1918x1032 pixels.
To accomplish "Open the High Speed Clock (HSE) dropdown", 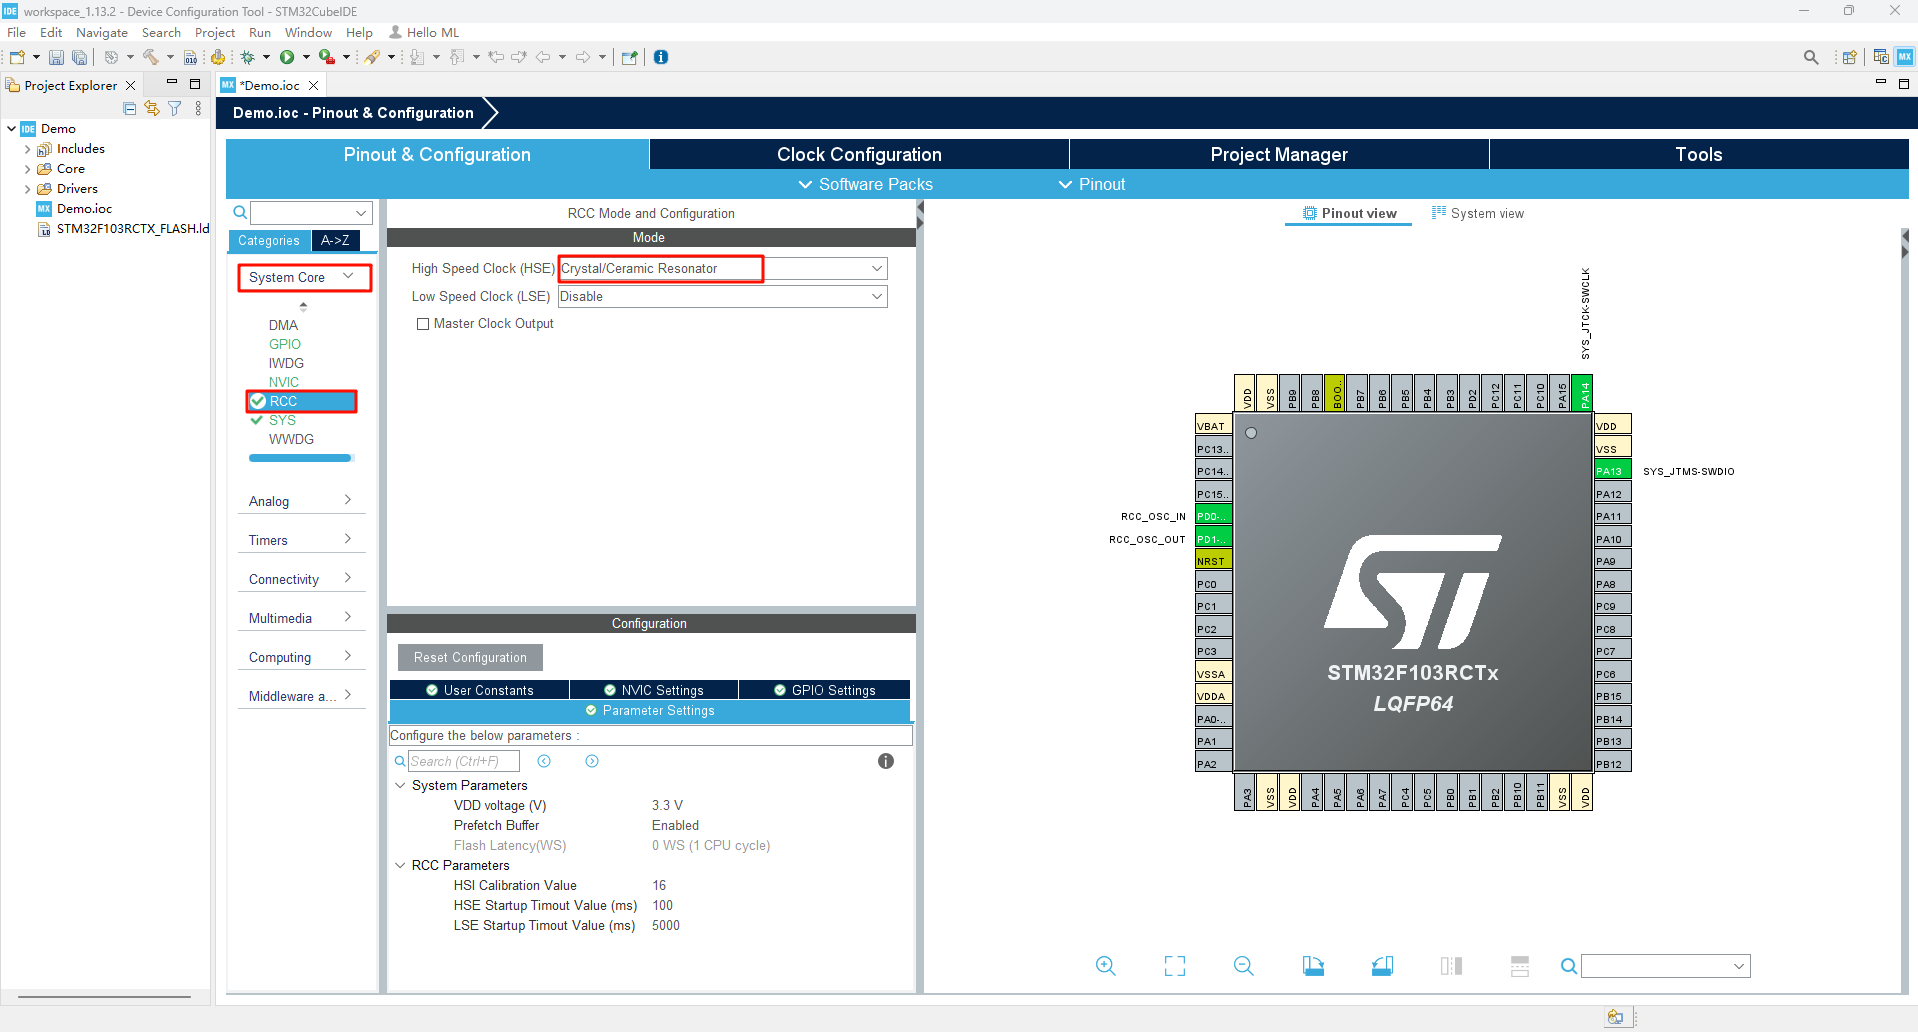I will click(877, 268).
